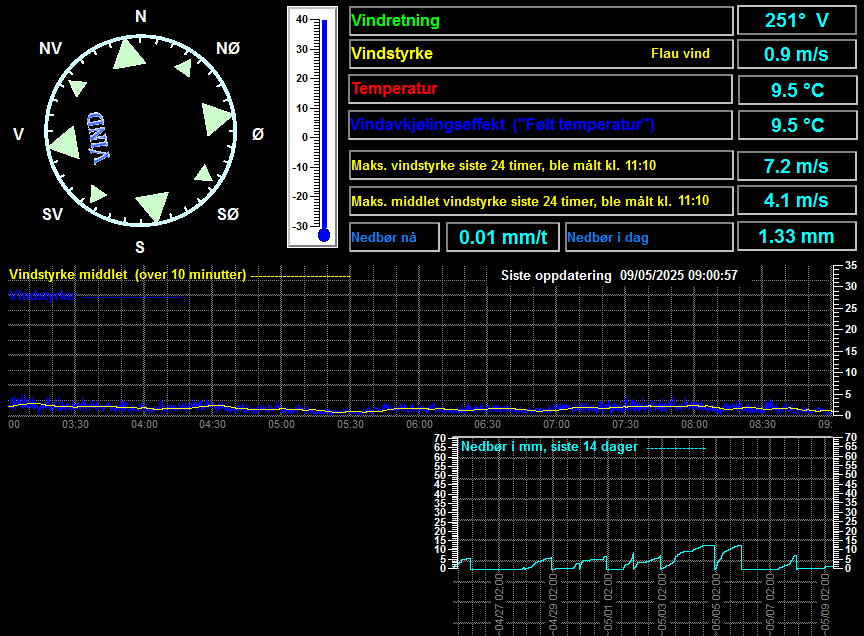The image size is (864, 636).
Task: Click the SØ compass label
Action: click(x=228, y=214)
